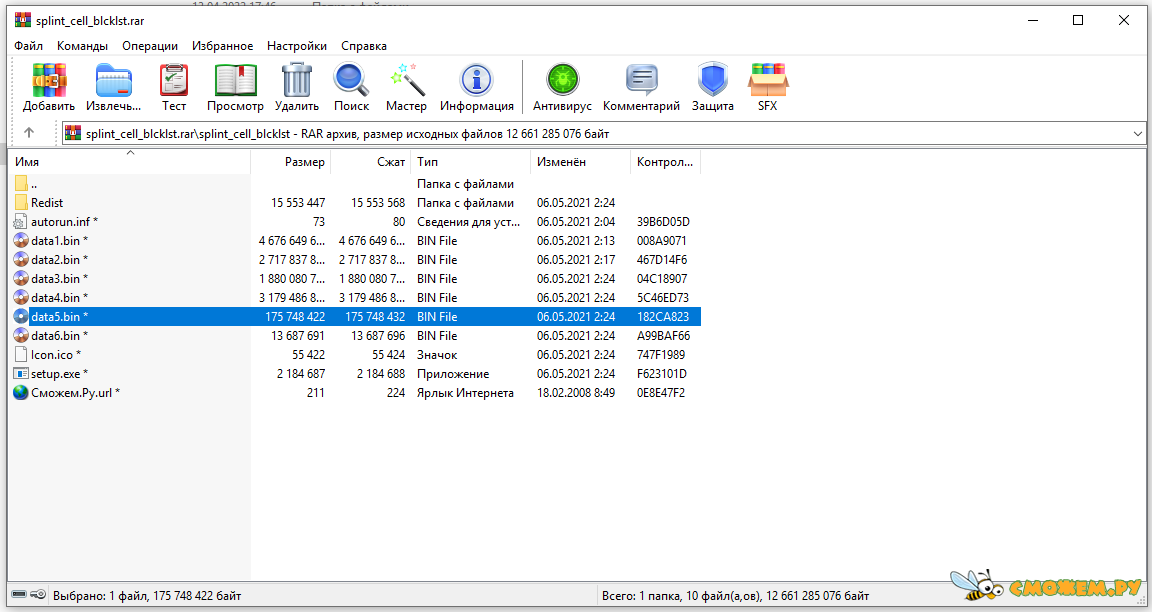Screen dimensions: 1152x612
Task: Click the data1.bin file icon
Action: 21,240
